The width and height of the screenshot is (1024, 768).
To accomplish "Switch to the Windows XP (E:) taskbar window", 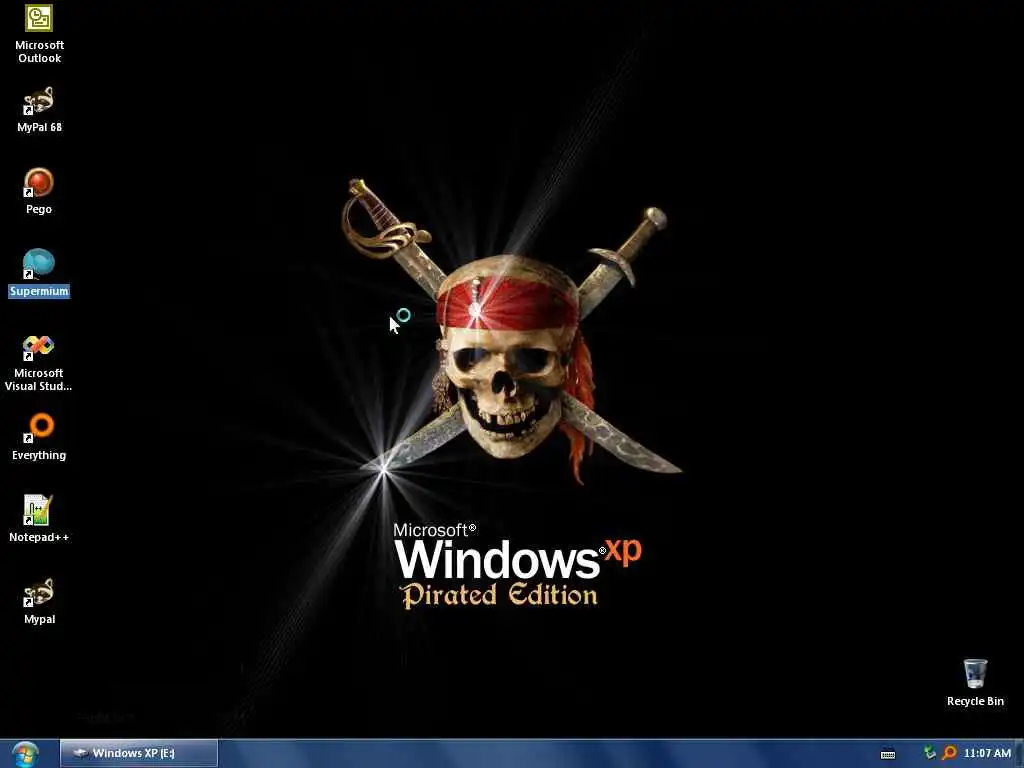I will tap(139, 753).
